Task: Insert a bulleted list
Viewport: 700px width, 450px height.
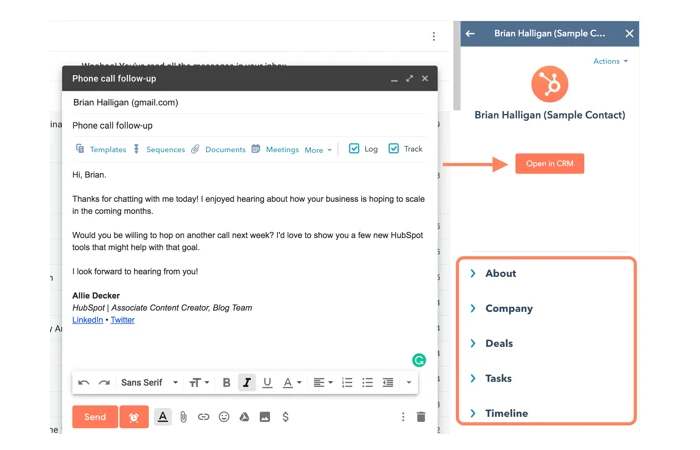Action: point(367,383)
